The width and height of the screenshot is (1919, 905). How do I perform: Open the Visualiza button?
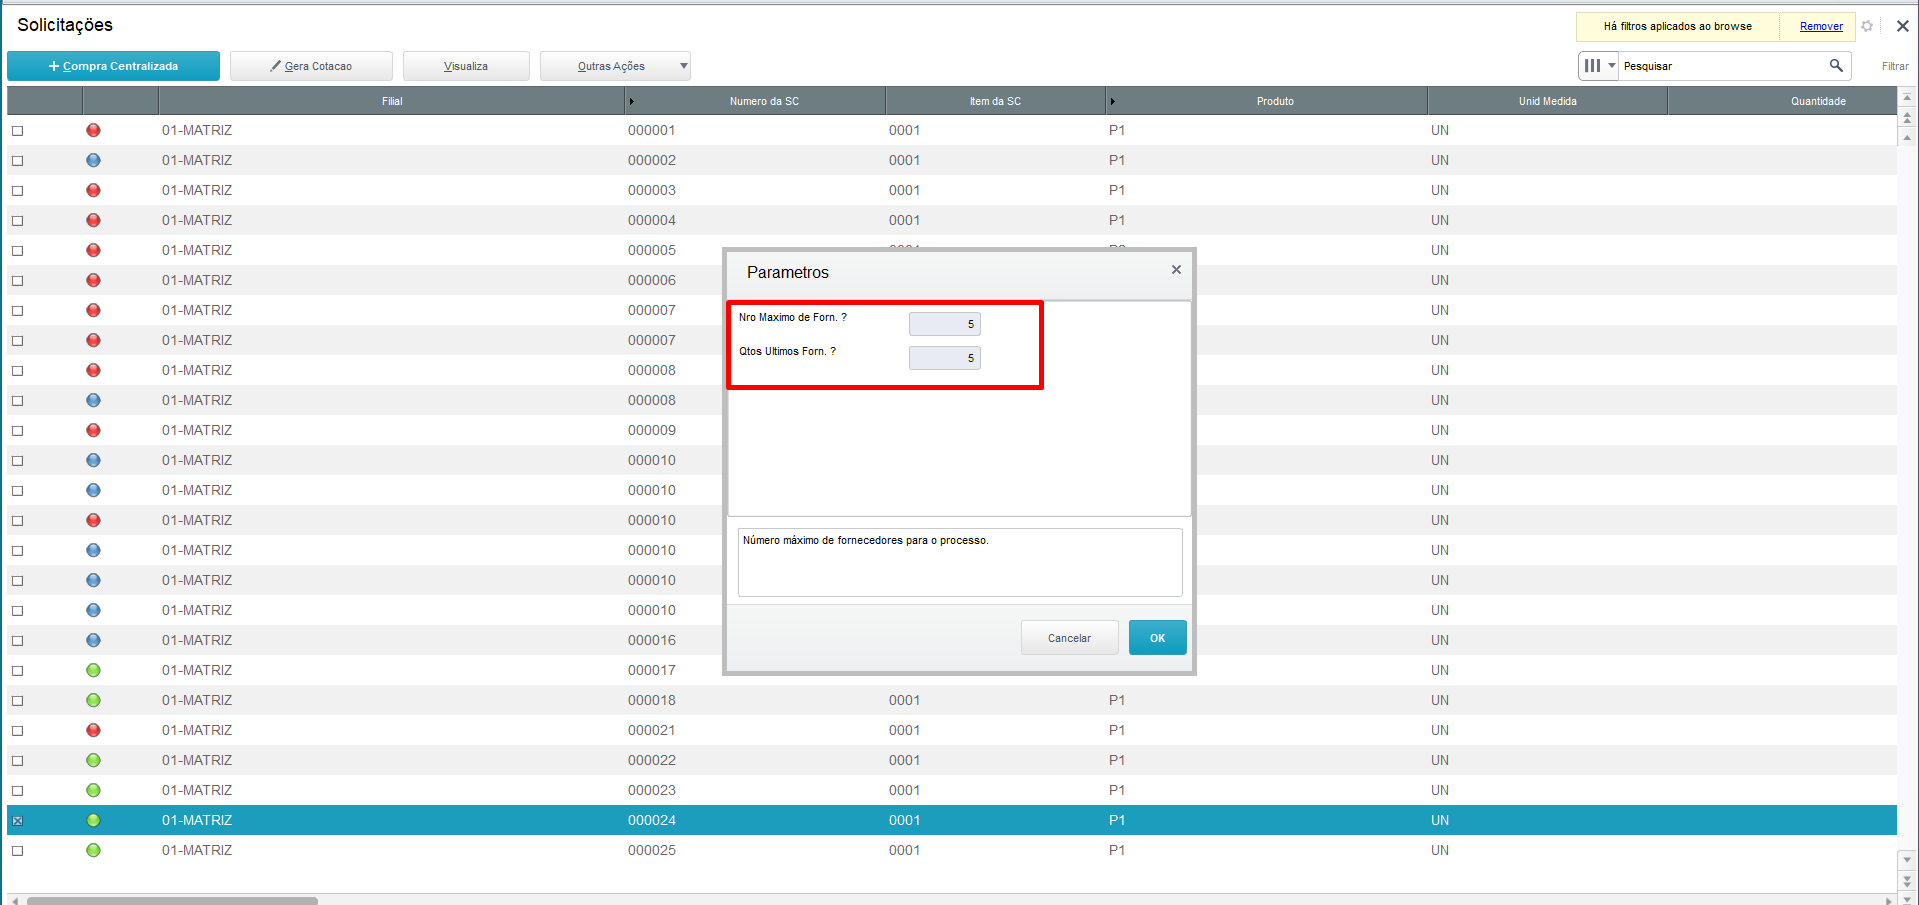point(466,66)
